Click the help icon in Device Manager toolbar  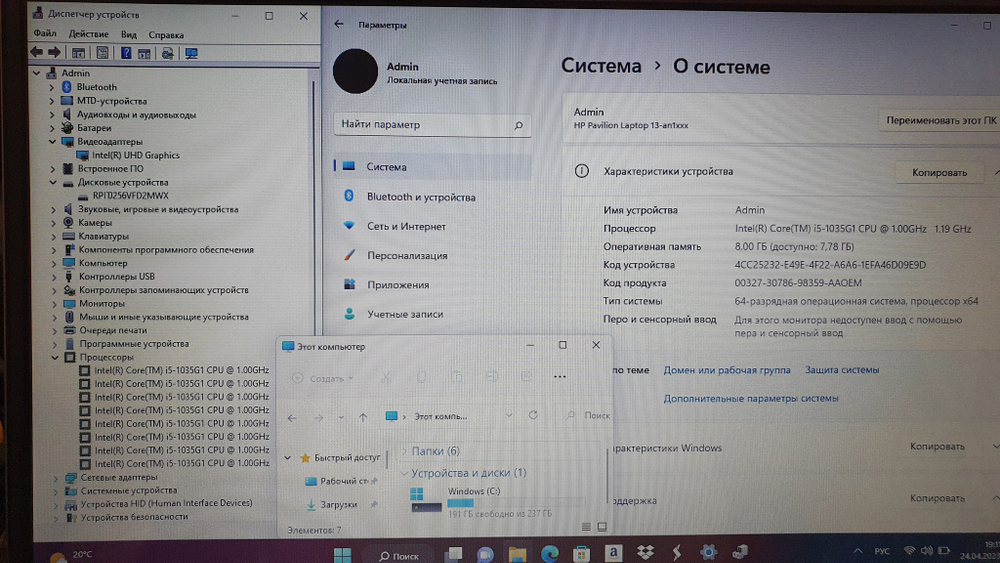(126, 53)
